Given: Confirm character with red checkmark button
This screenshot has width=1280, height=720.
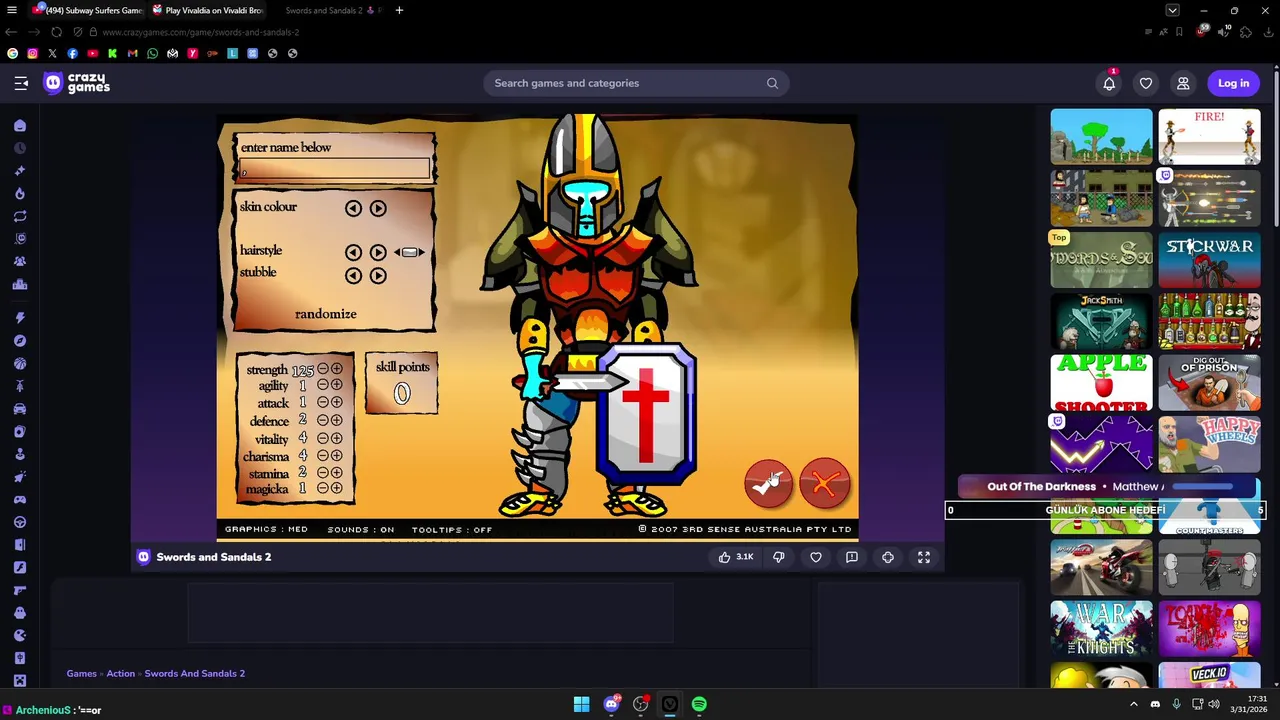Looking at the screenshot, I should 768,484.
